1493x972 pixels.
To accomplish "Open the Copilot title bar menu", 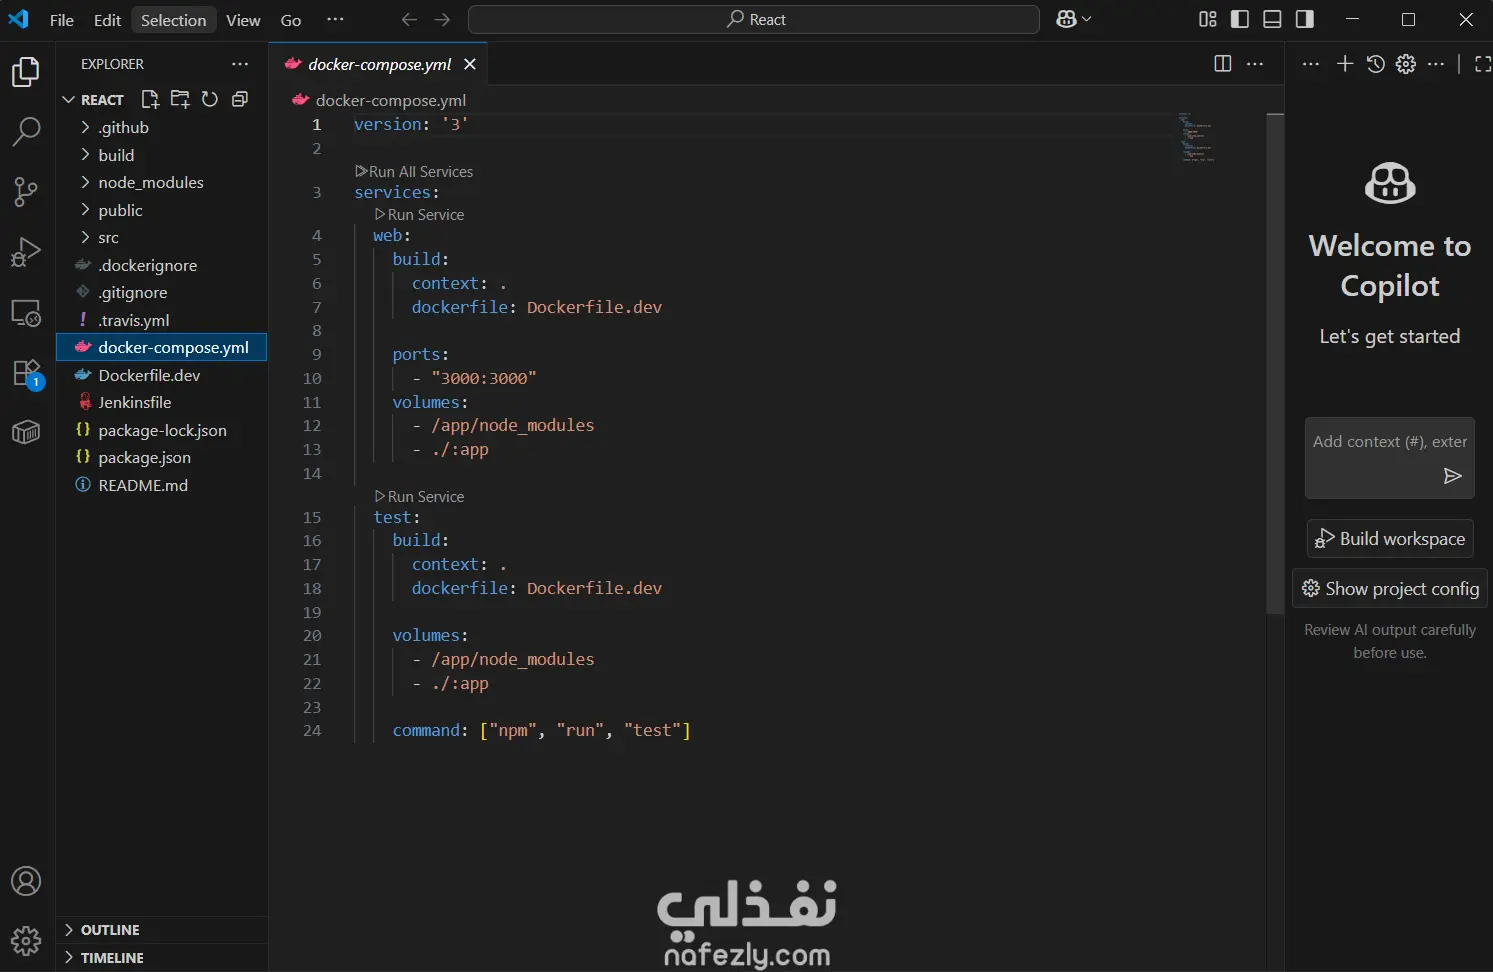I will point(1073,20).
